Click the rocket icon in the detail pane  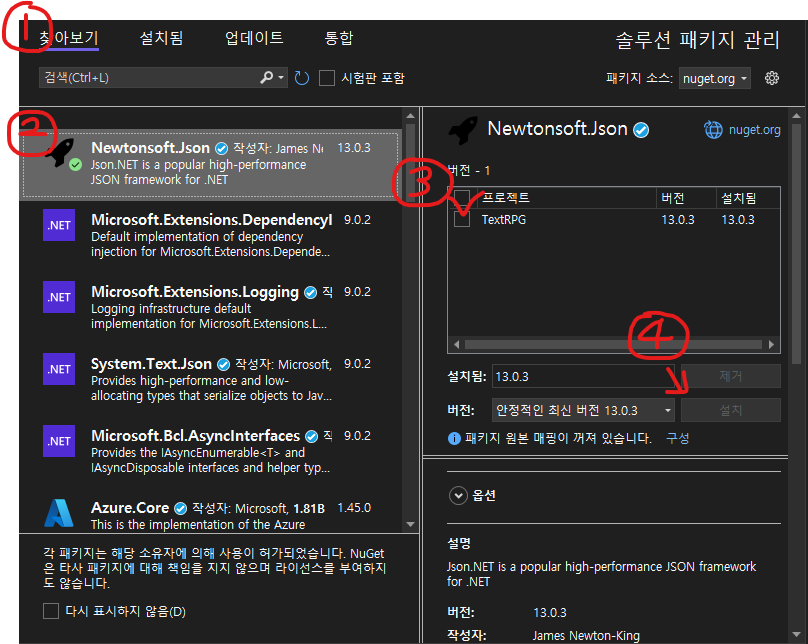point(463,130)
